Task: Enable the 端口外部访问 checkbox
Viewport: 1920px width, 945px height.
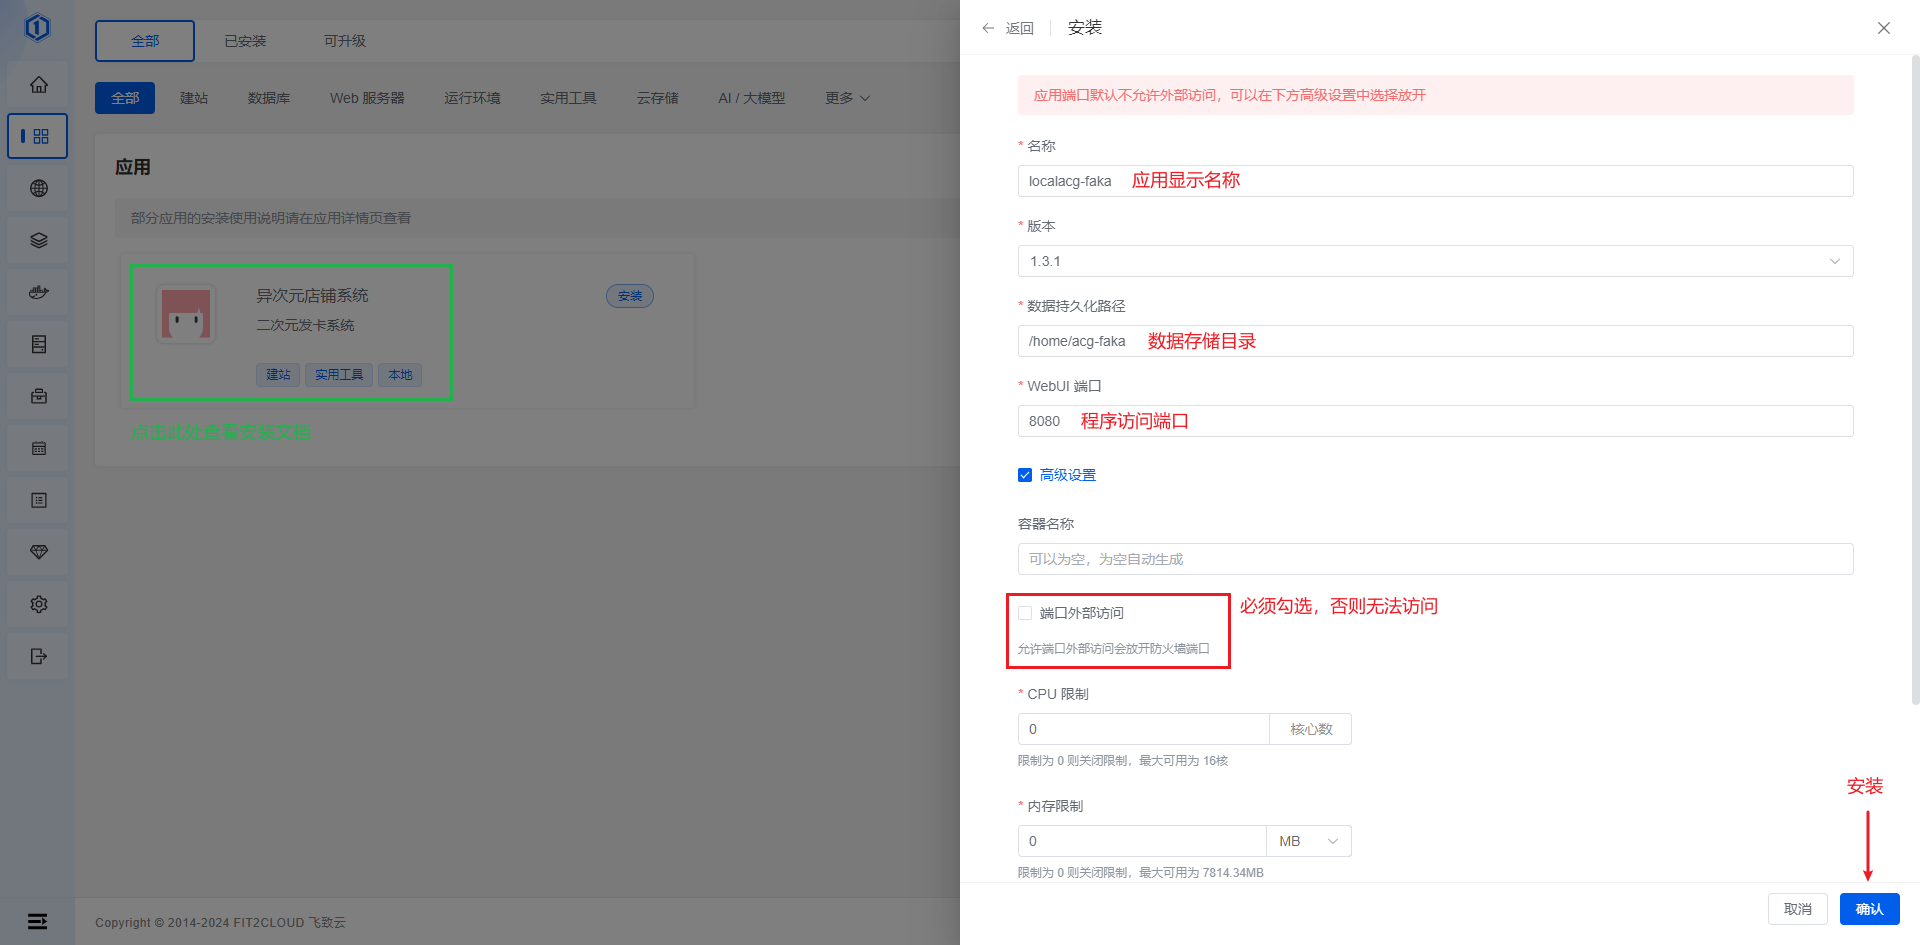Action: point(1025,613)
